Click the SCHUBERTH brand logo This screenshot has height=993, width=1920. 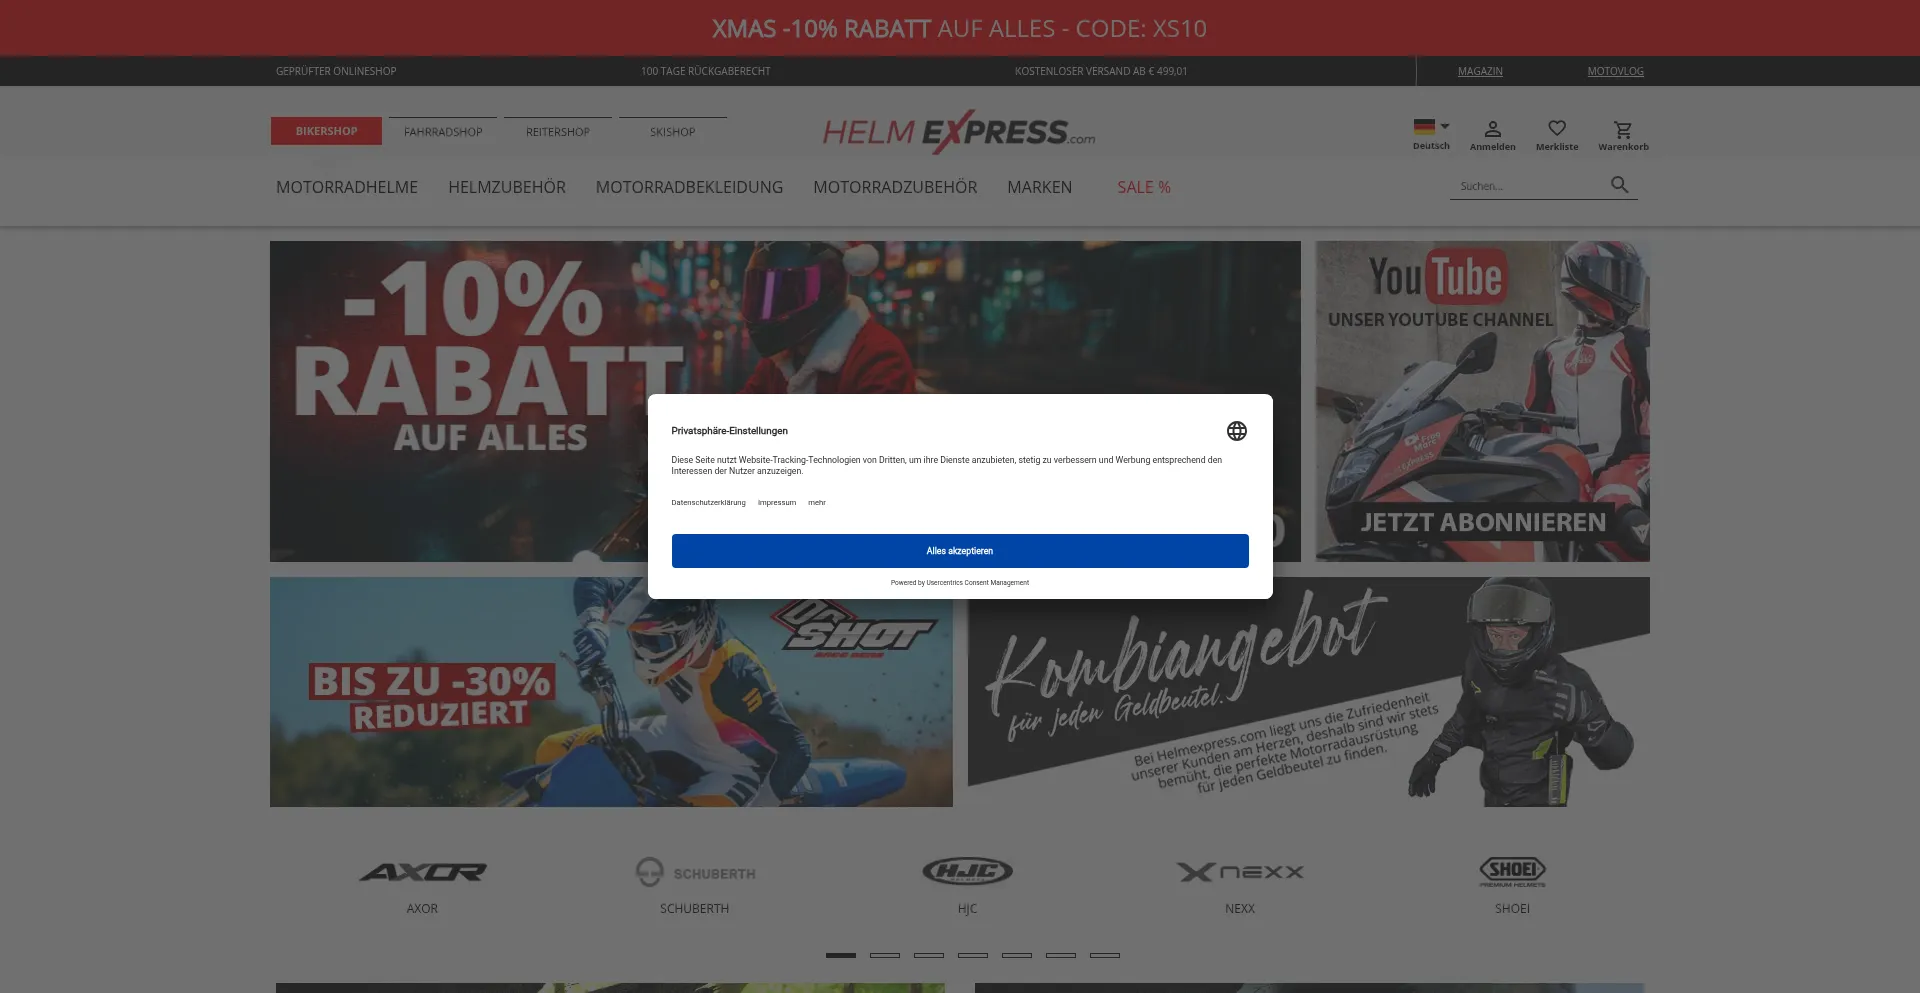click(x=694, y=871)
